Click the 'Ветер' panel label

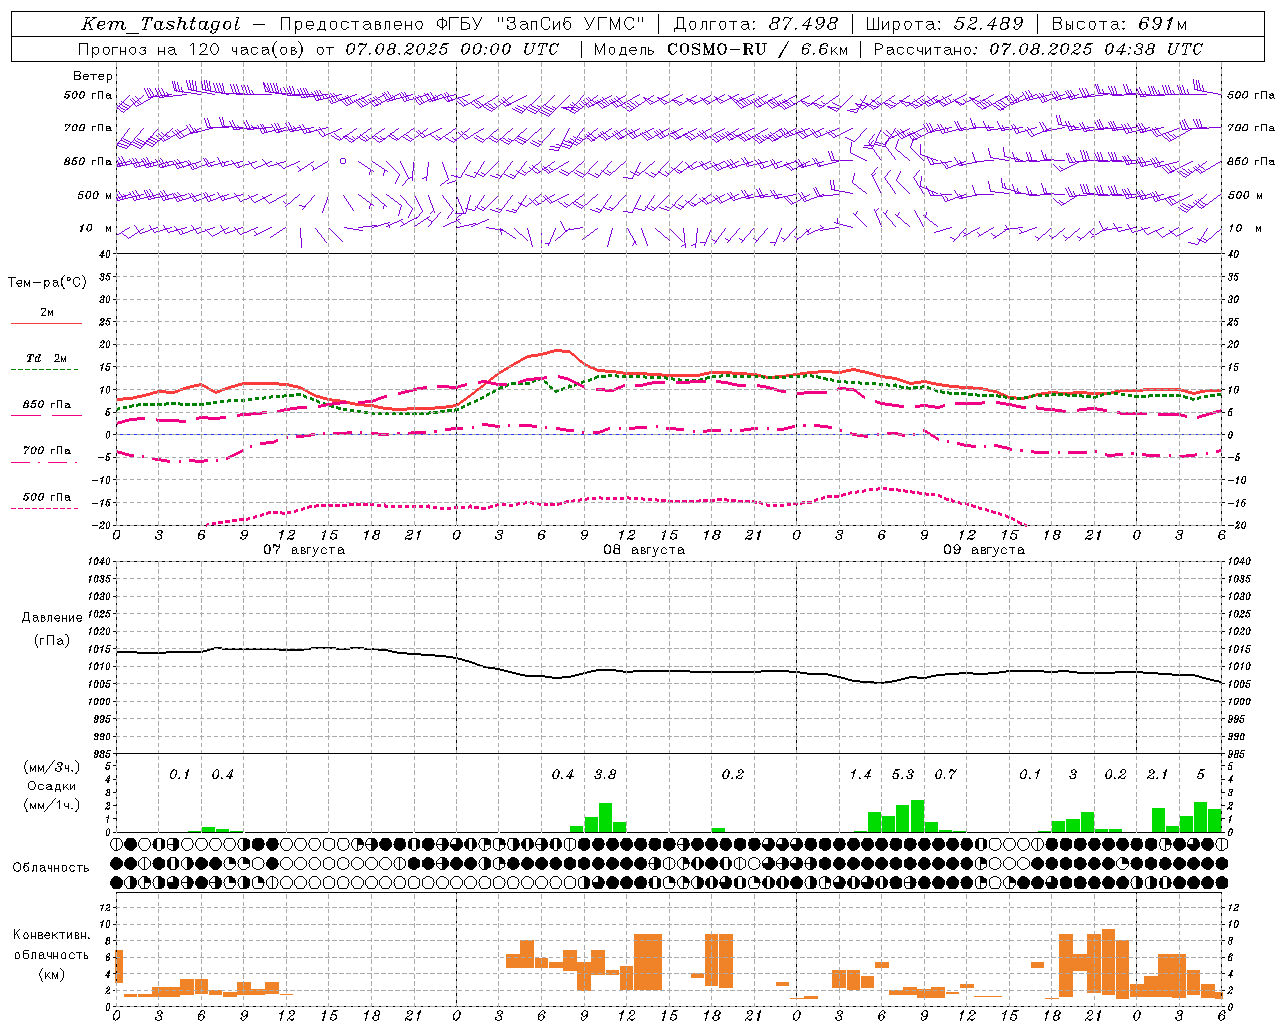click(x=93, y=76)
